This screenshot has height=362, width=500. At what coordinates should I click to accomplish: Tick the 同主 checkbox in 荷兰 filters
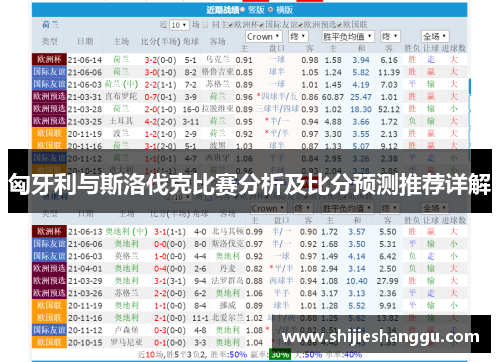click(x=206, y=25)
